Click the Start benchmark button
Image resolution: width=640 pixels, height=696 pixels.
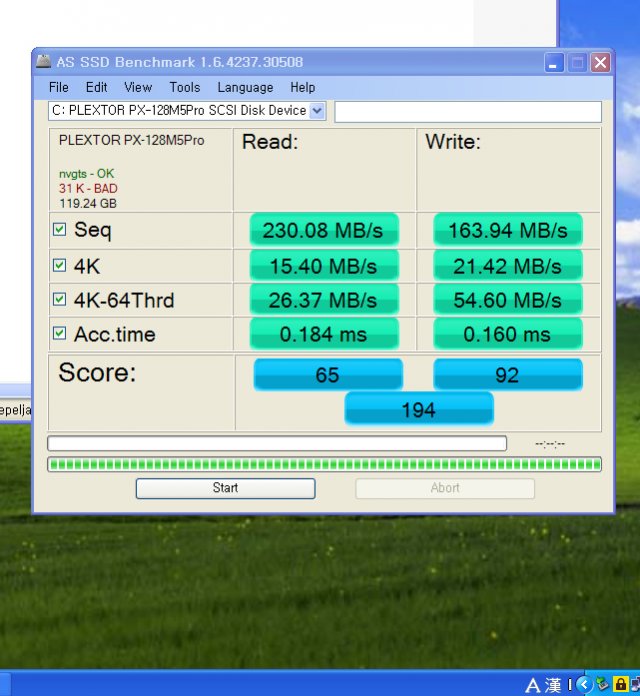pos(225,488)
